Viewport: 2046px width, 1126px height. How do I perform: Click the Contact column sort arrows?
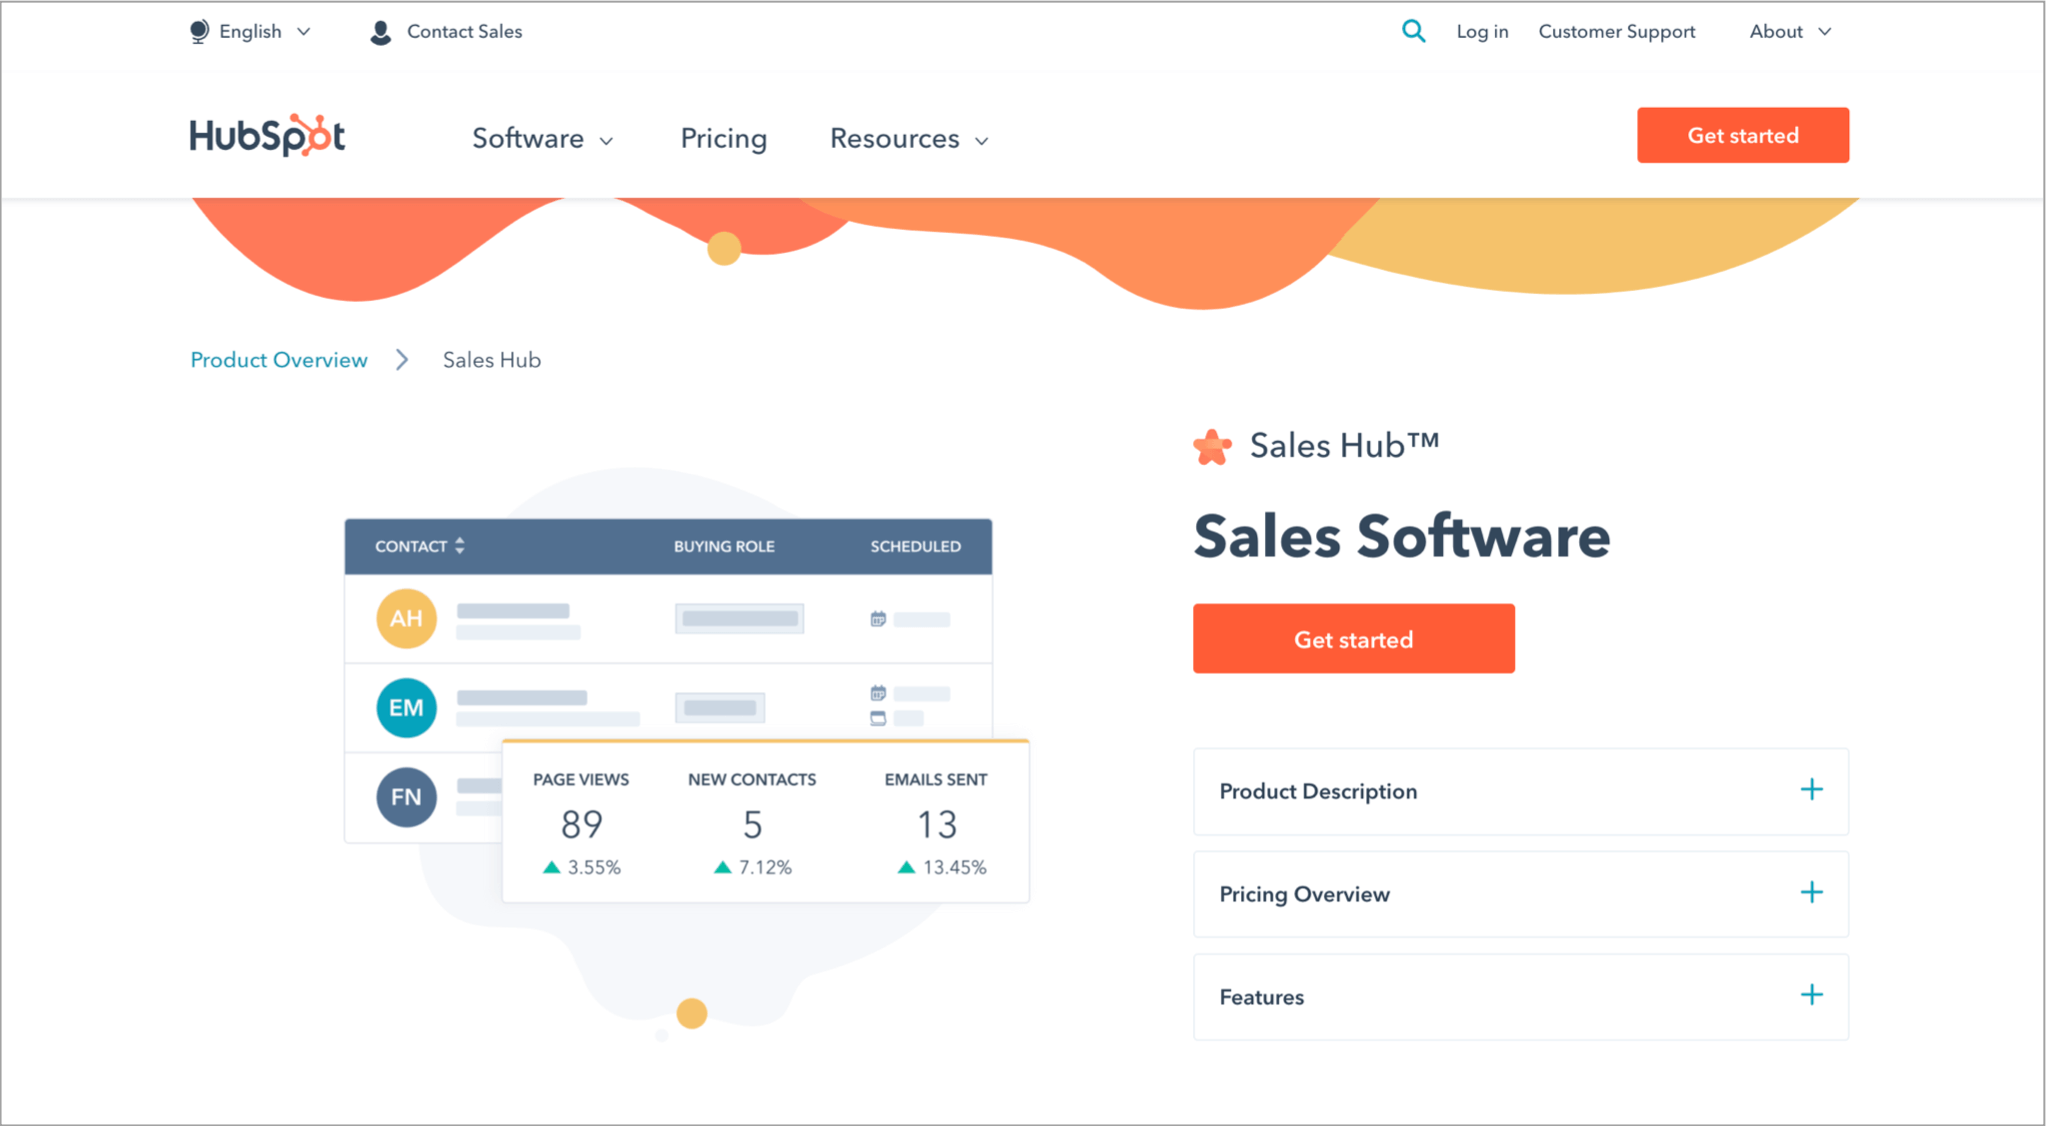(x=460, y=545)
